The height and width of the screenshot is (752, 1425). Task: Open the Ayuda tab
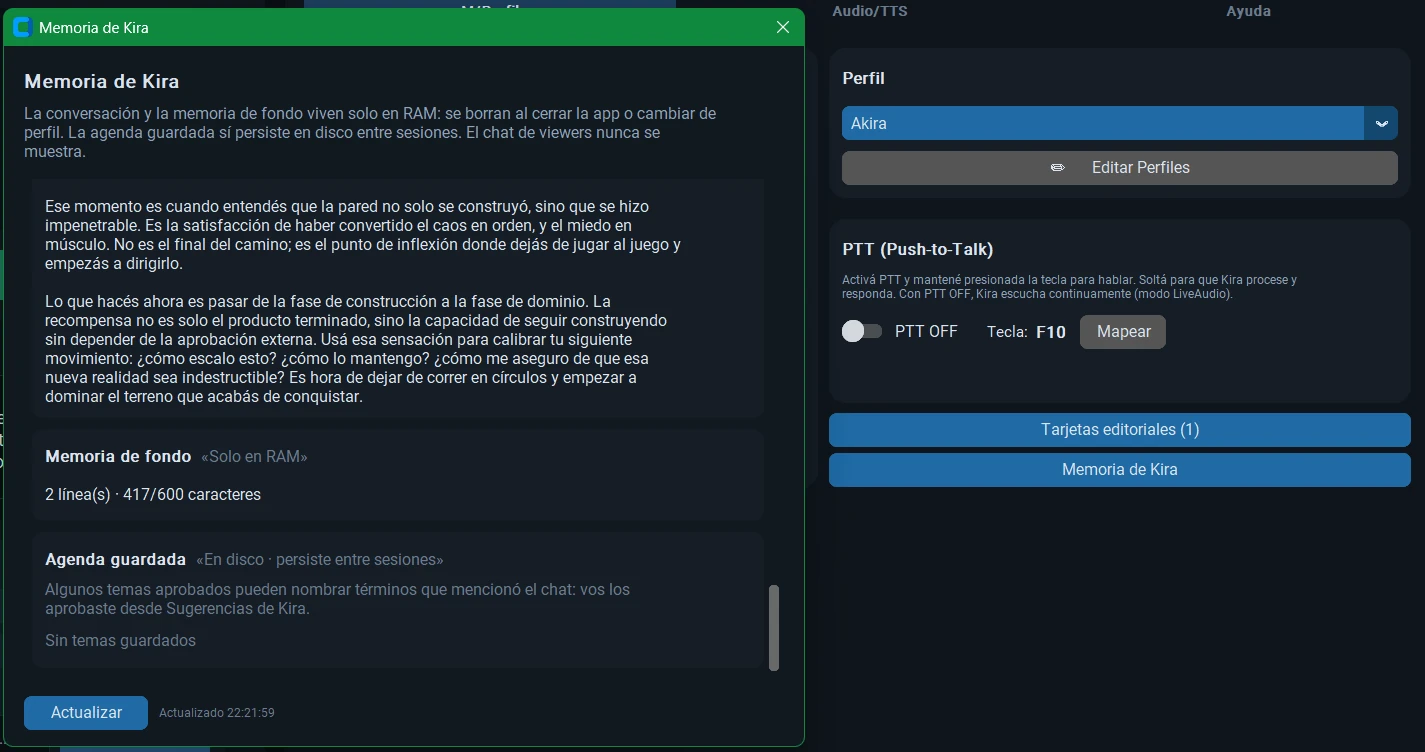click(1248, 11)
